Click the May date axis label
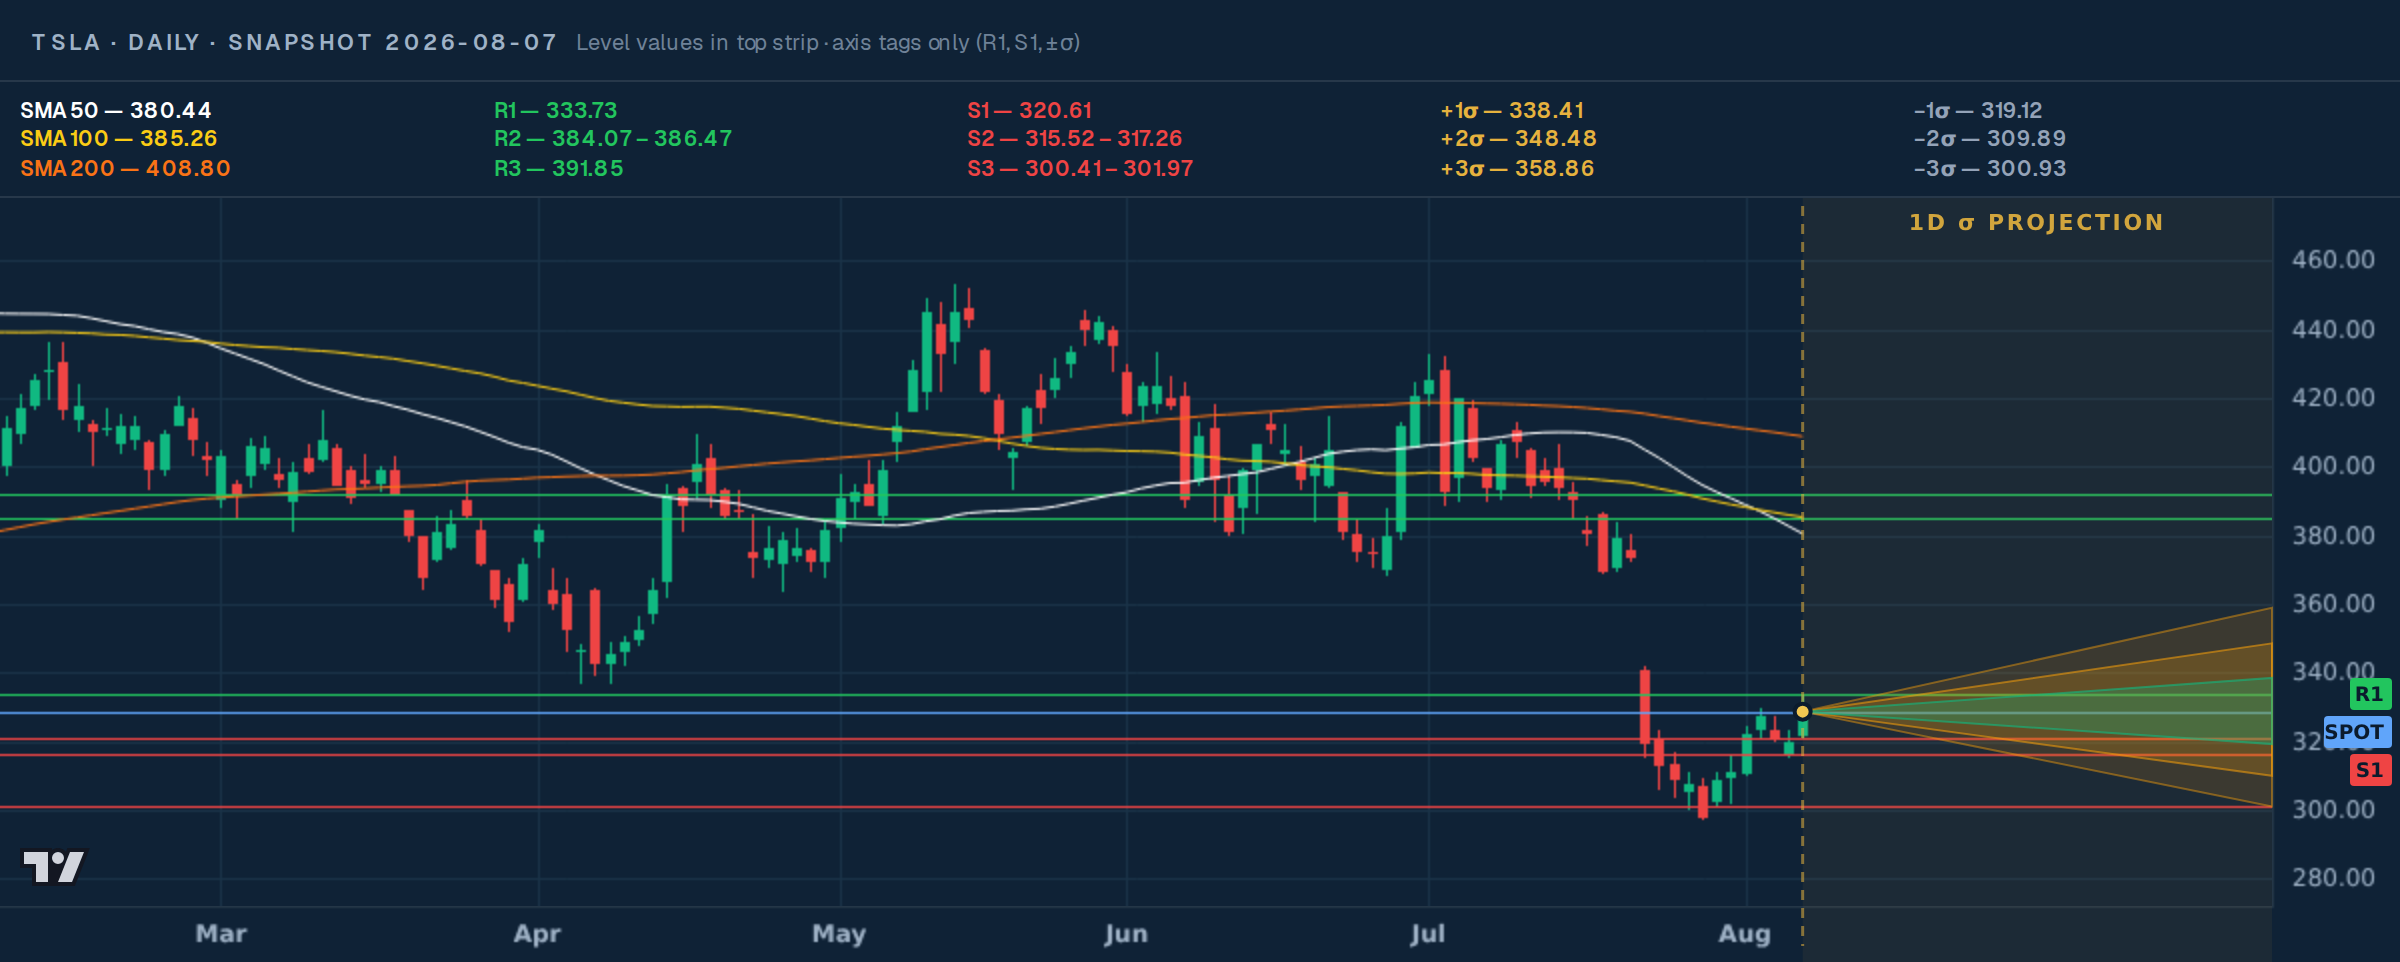 tap(839, 934)
